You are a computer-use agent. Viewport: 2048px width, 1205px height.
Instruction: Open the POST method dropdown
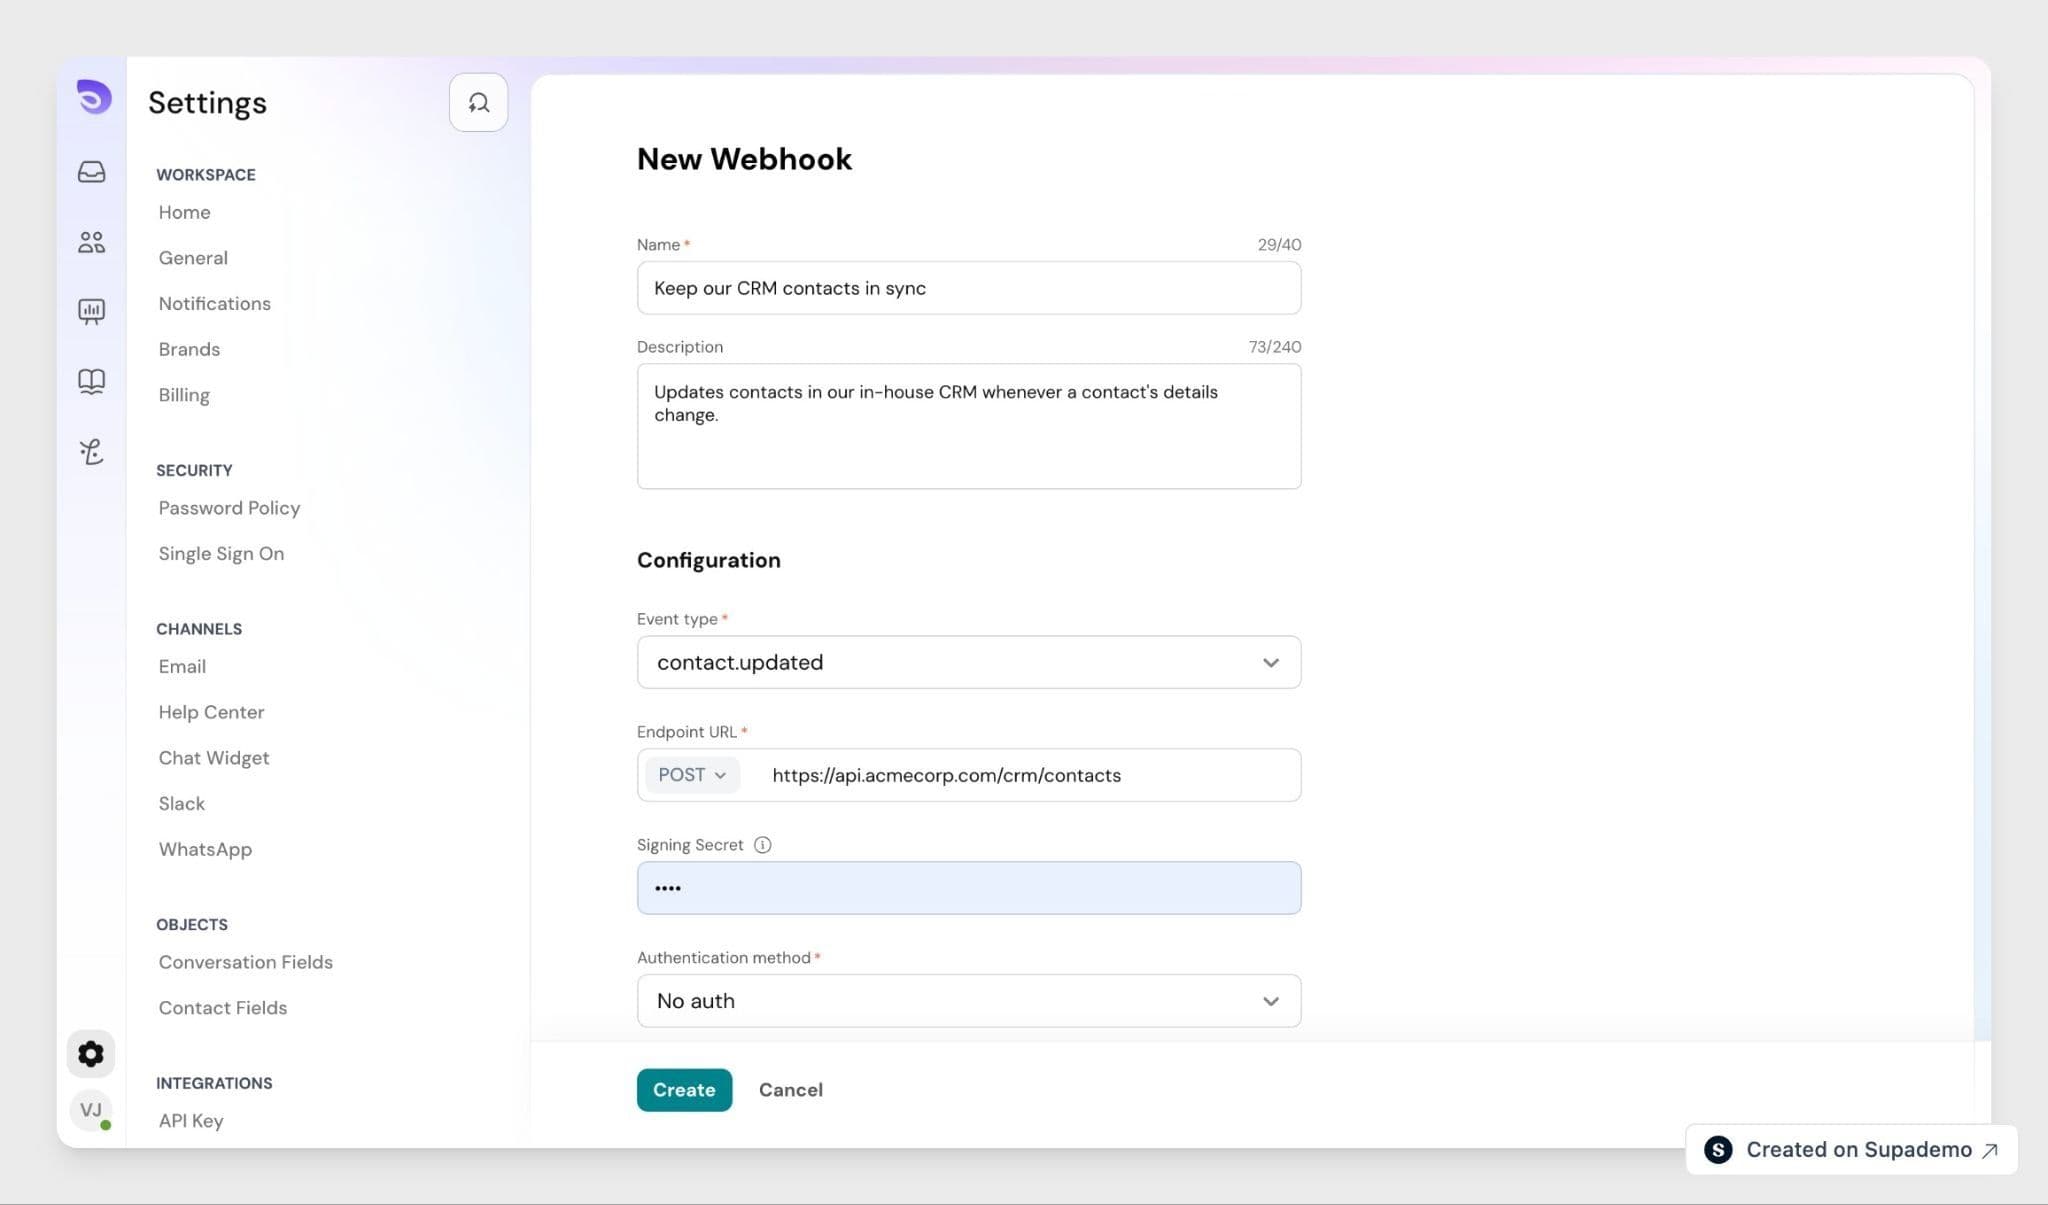pos(692,775)
